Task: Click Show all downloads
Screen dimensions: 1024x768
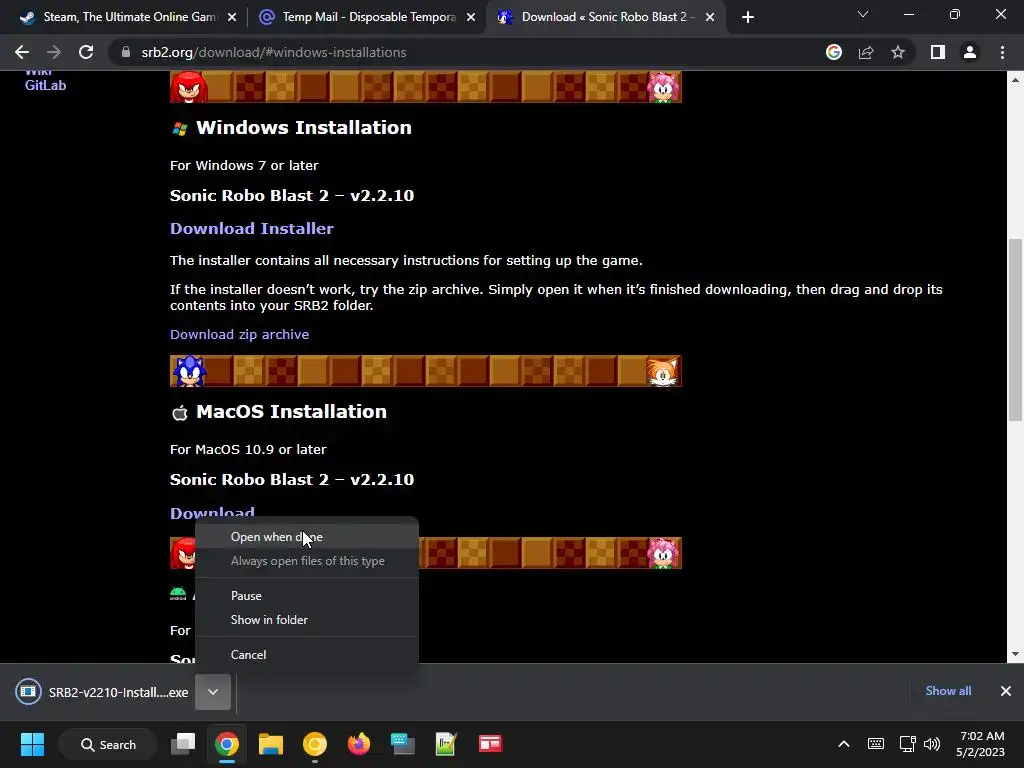Action: point(948,691)
